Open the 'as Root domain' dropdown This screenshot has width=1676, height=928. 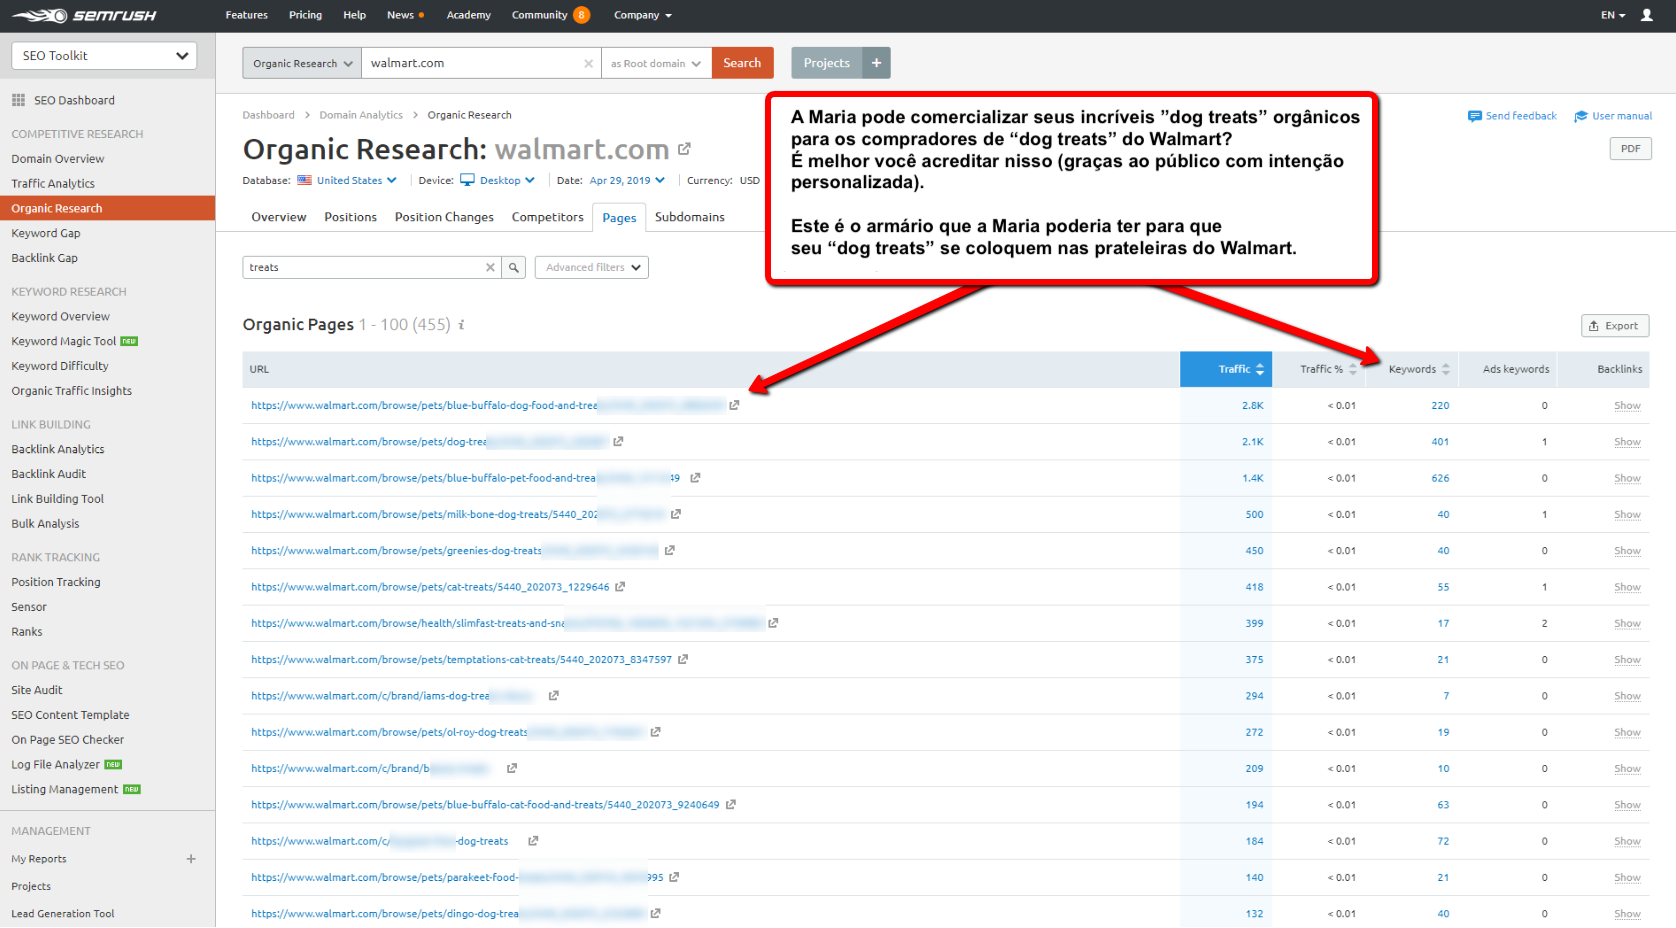click(656, 63)
